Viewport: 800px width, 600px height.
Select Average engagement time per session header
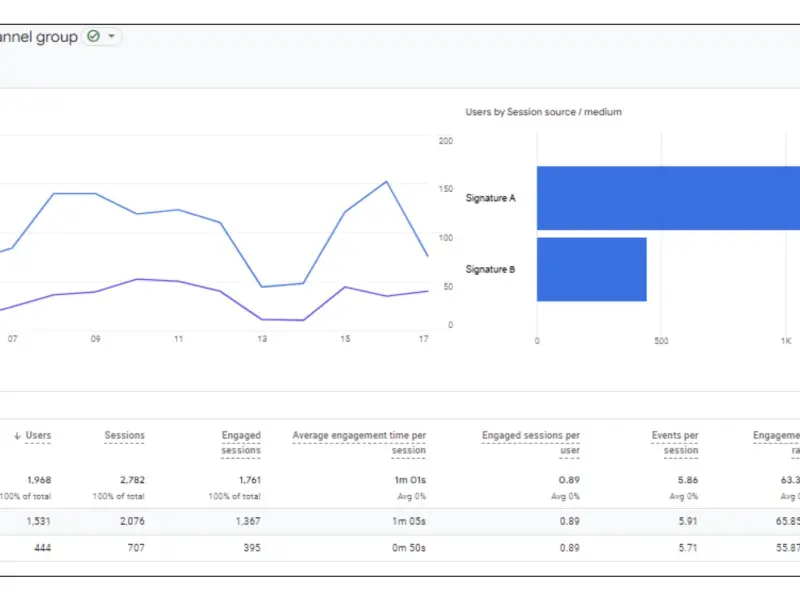tap(359, 442)
